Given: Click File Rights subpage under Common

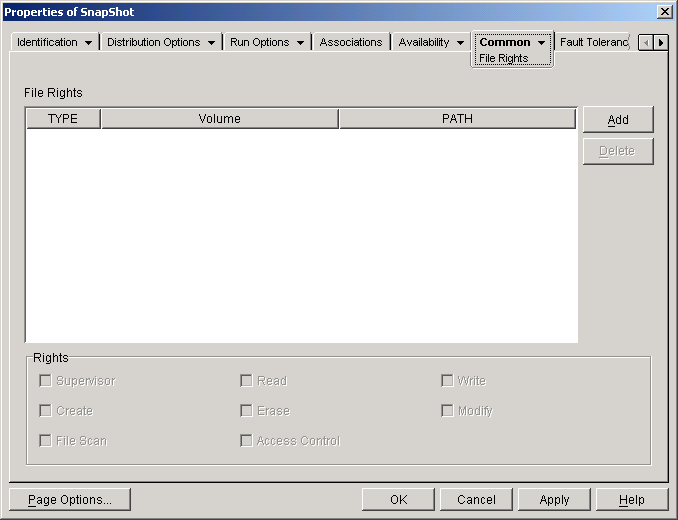Looking at the screenshot, I should coord(504,58).
